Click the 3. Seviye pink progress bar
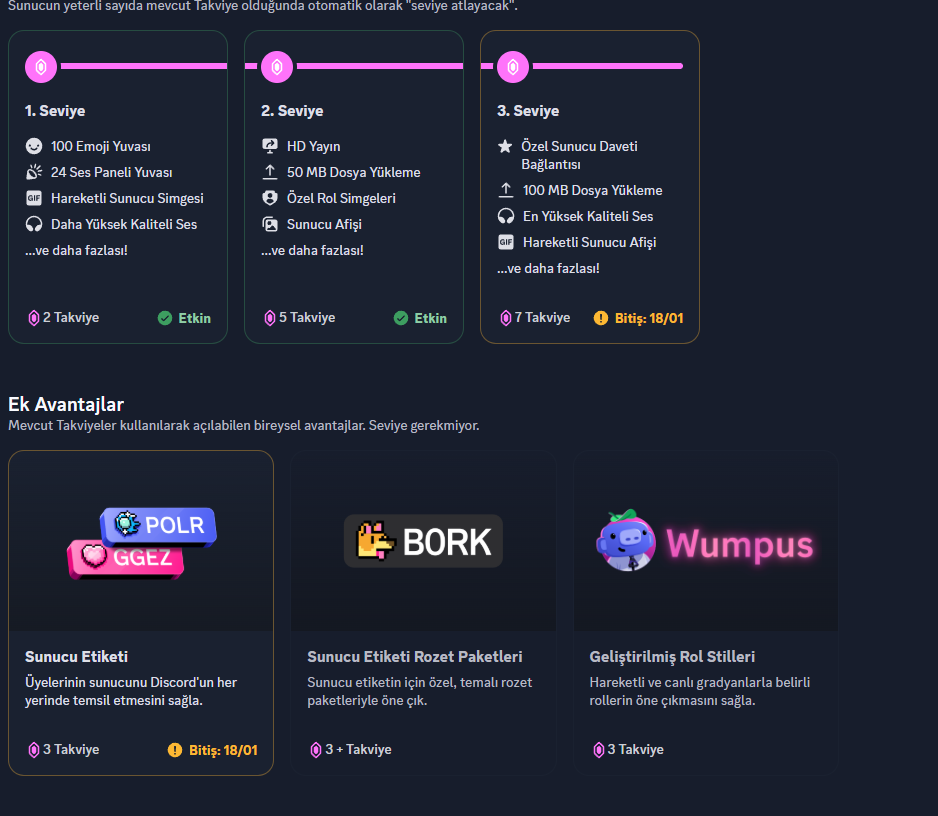938x816 pixels. (608, 66)
